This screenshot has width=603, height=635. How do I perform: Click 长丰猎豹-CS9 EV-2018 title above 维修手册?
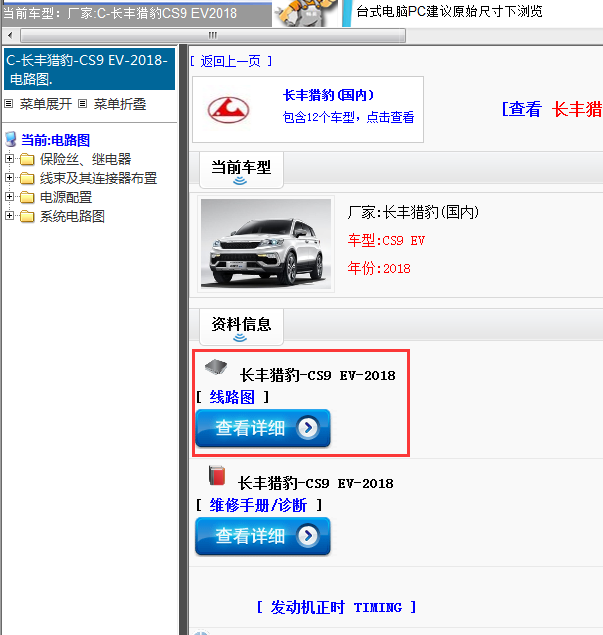point(315,484)
